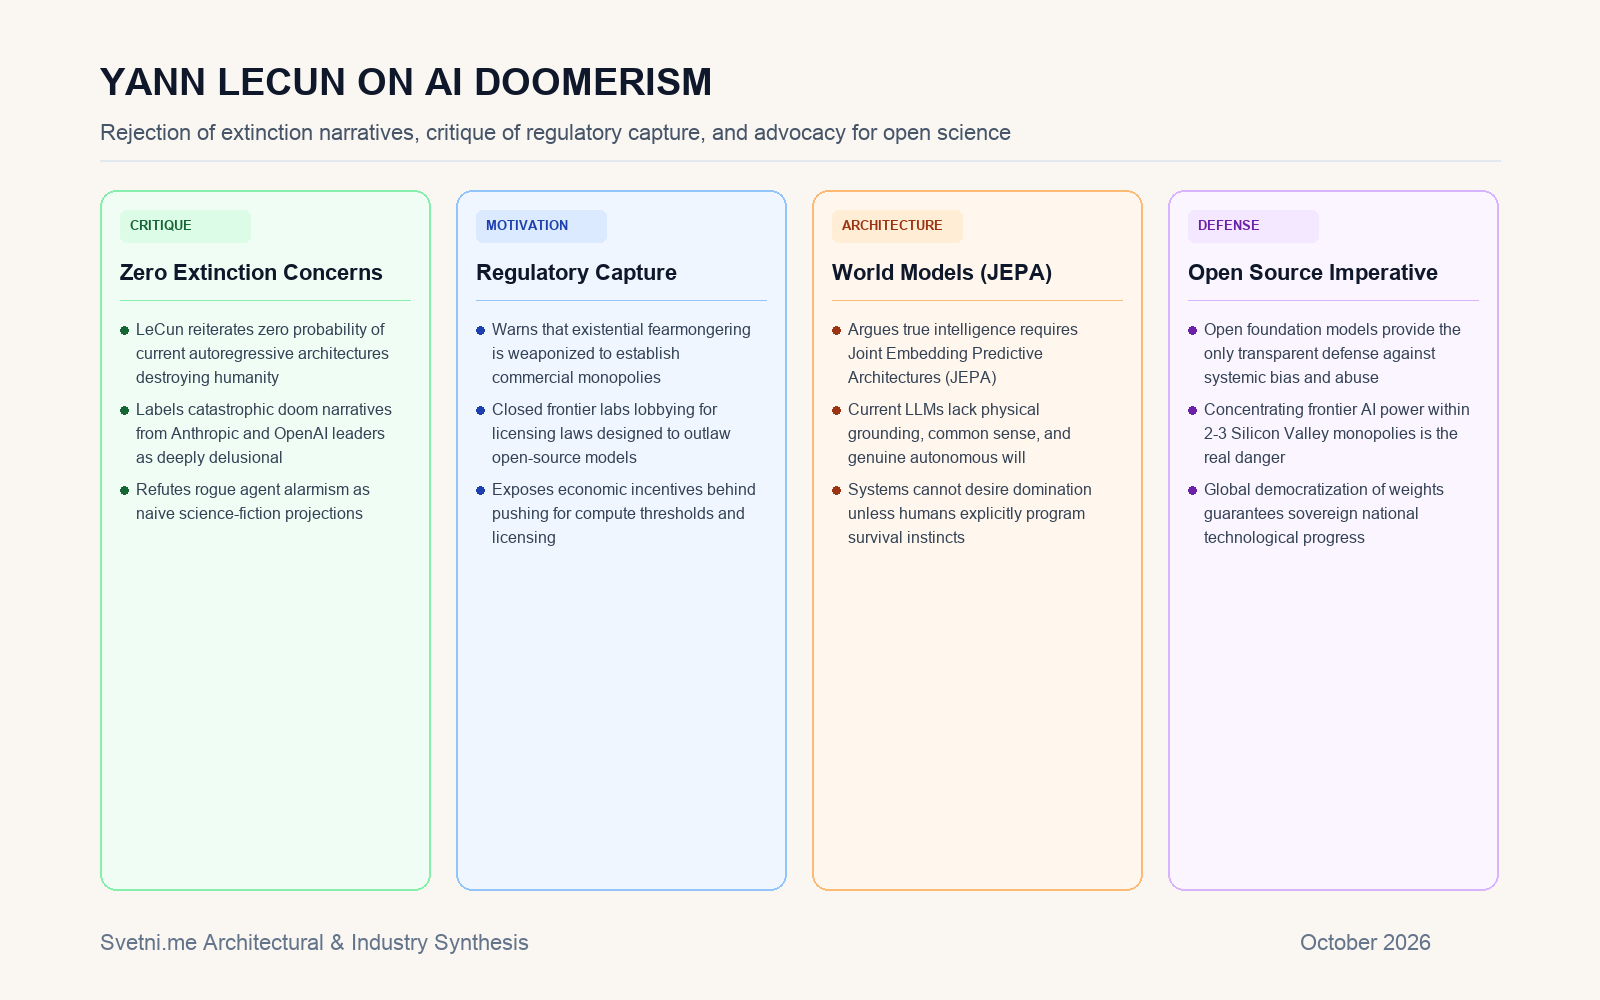
Task: Select the "World Models (JEPA)" heading
Action: tap(942, 273)
